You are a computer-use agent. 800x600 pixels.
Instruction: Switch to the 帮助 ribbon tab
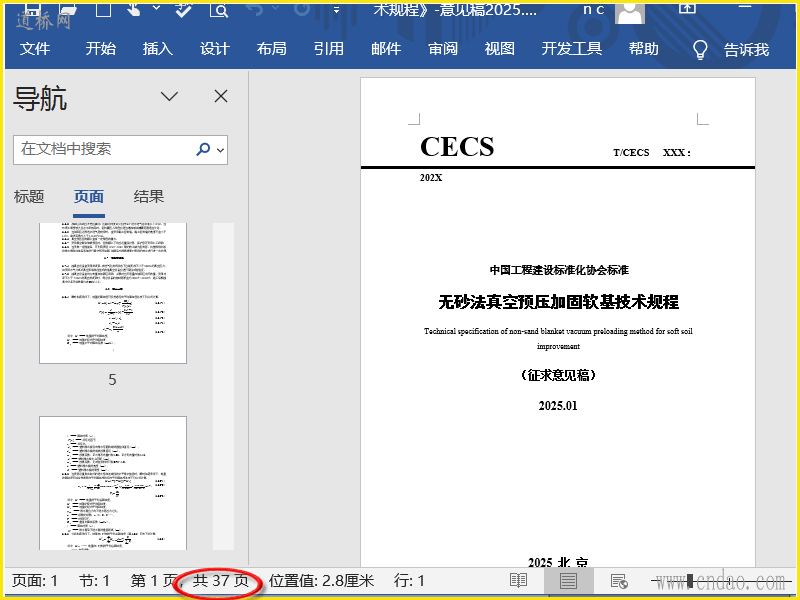click(x=643, y=49)
